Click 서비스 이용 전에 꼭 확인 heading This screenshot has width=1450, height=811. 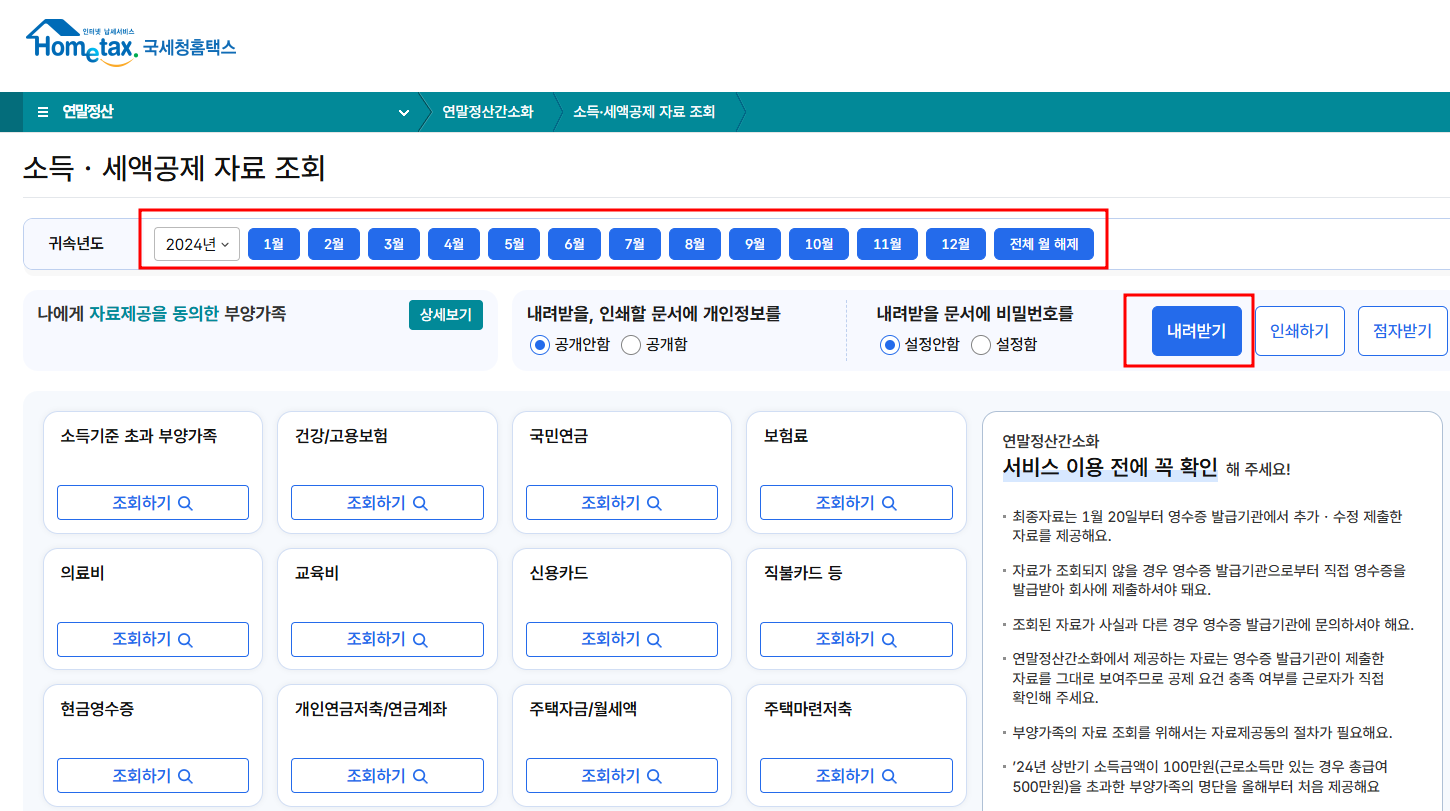click(x=1110, y=468)
